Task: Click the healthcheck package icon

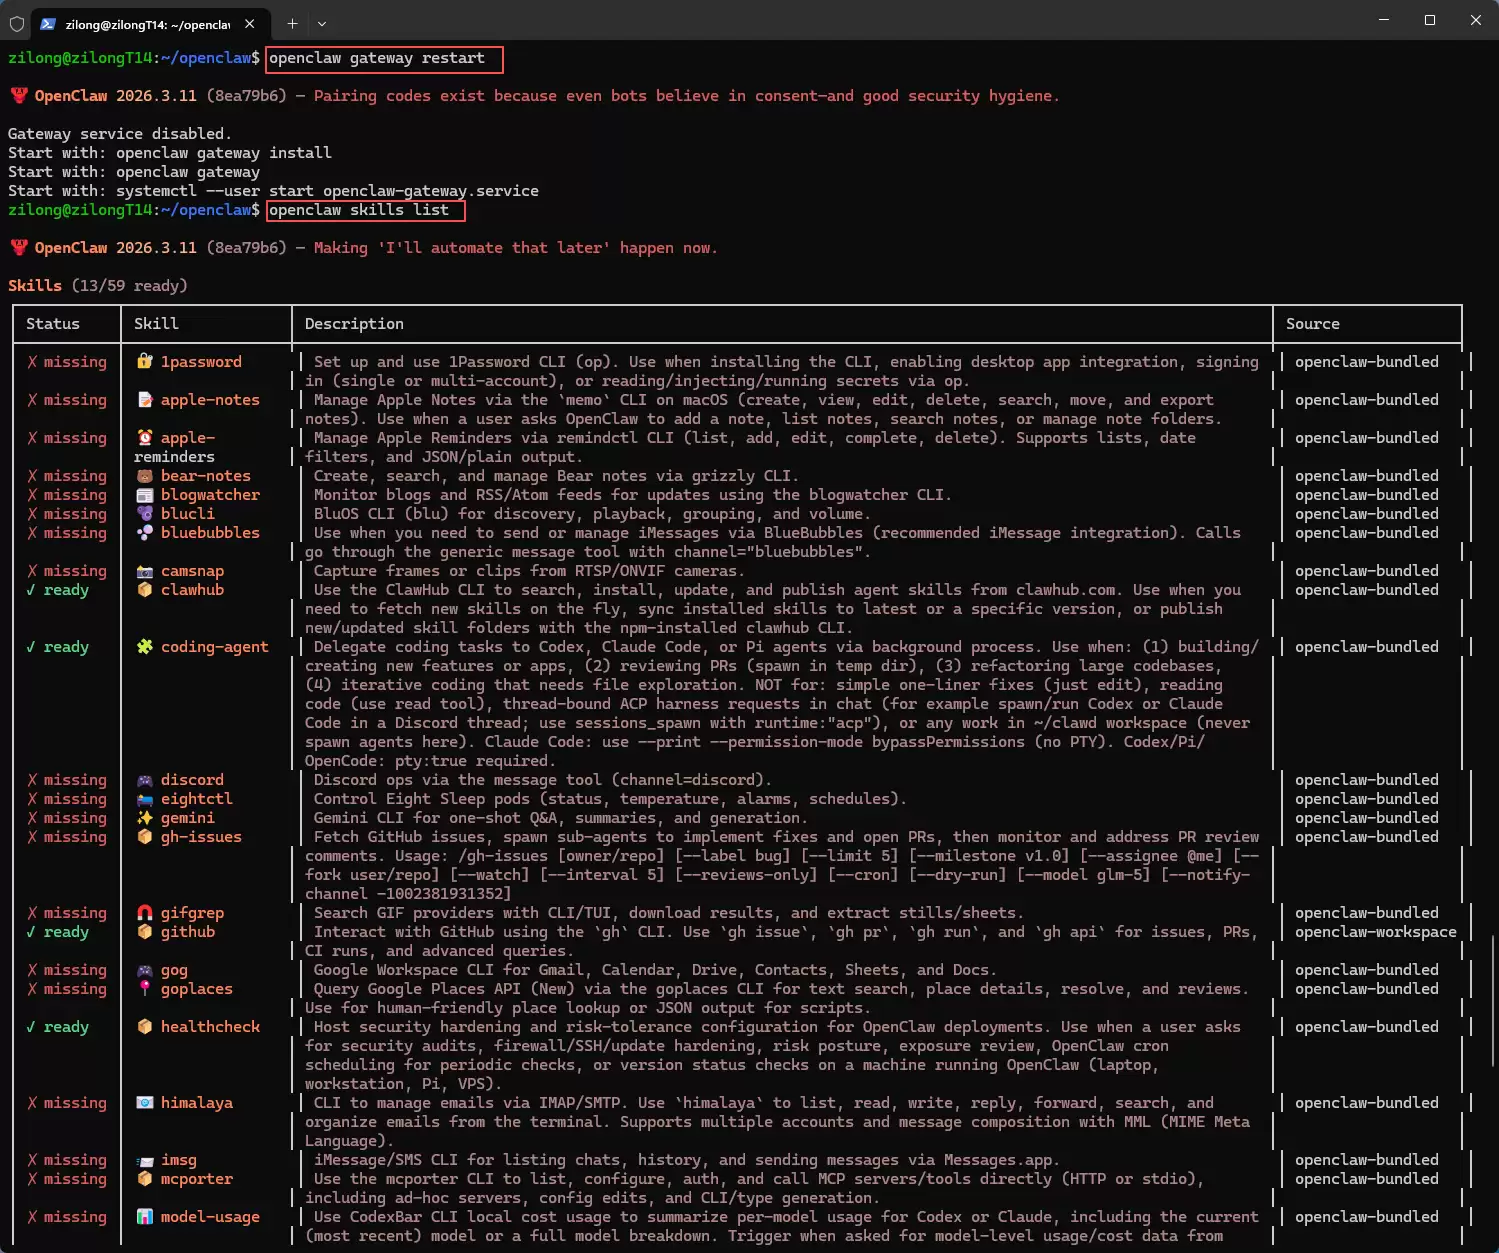Action: [x=145, y=1027]
